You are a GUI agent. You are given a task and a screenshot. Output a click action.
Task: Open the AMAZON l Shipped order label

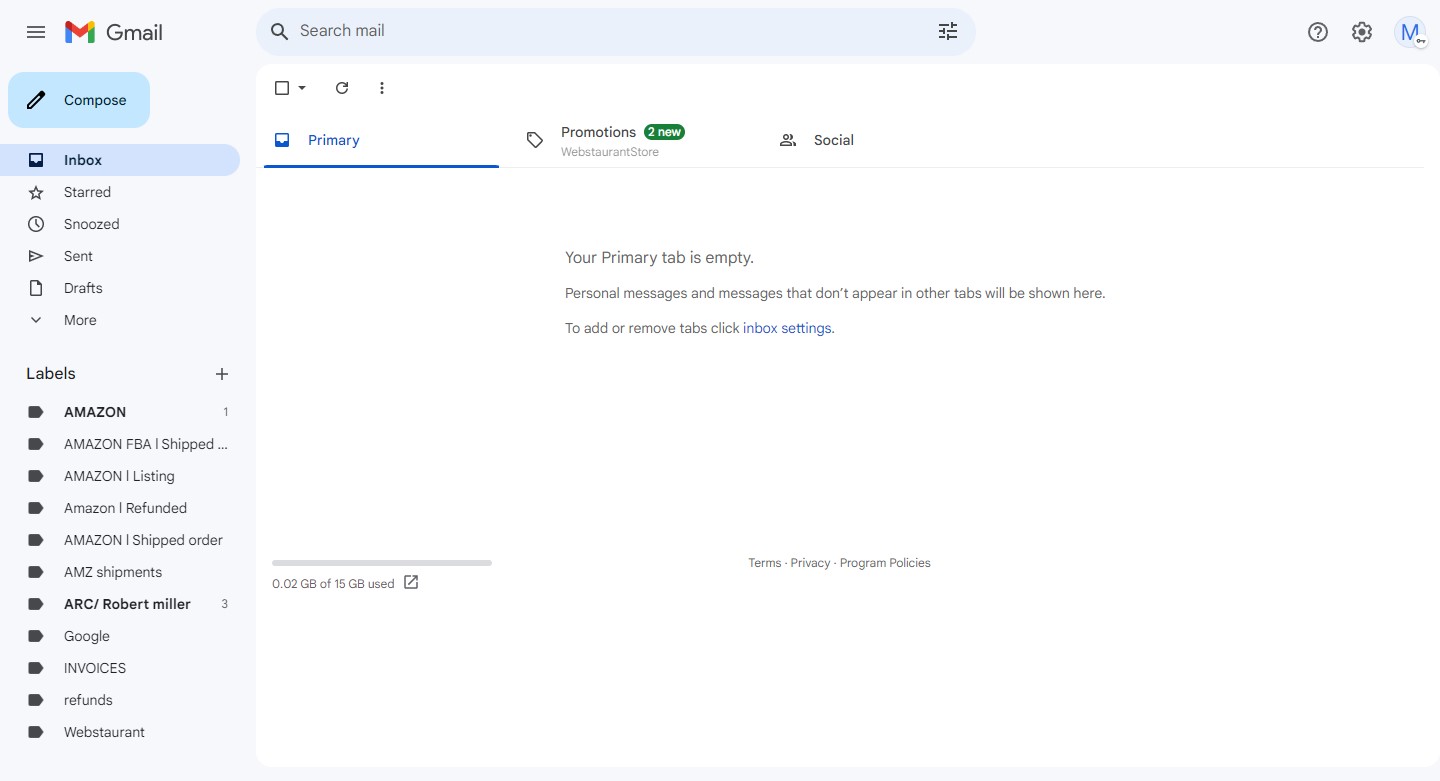pyautogui.click(x=120, y=540)
